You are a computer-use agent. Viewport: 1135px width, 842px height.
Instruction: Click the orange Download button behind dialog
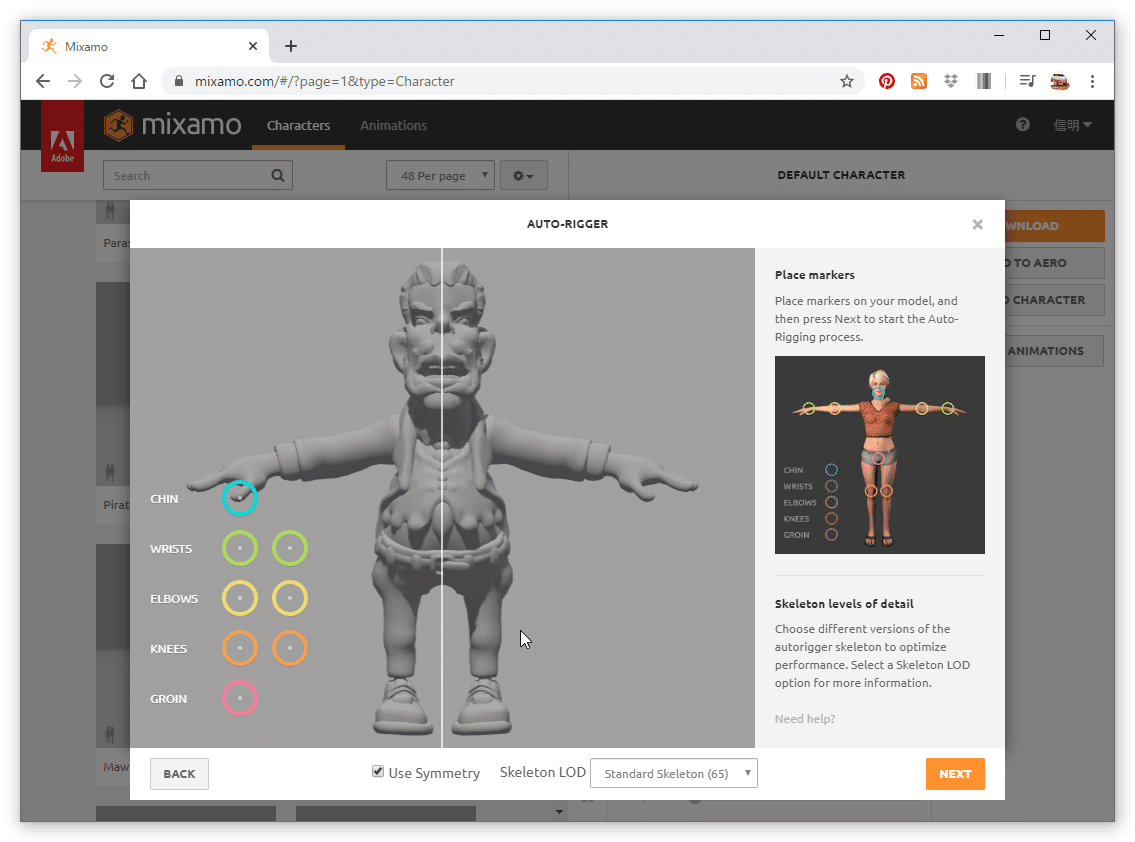(1055, 226)
